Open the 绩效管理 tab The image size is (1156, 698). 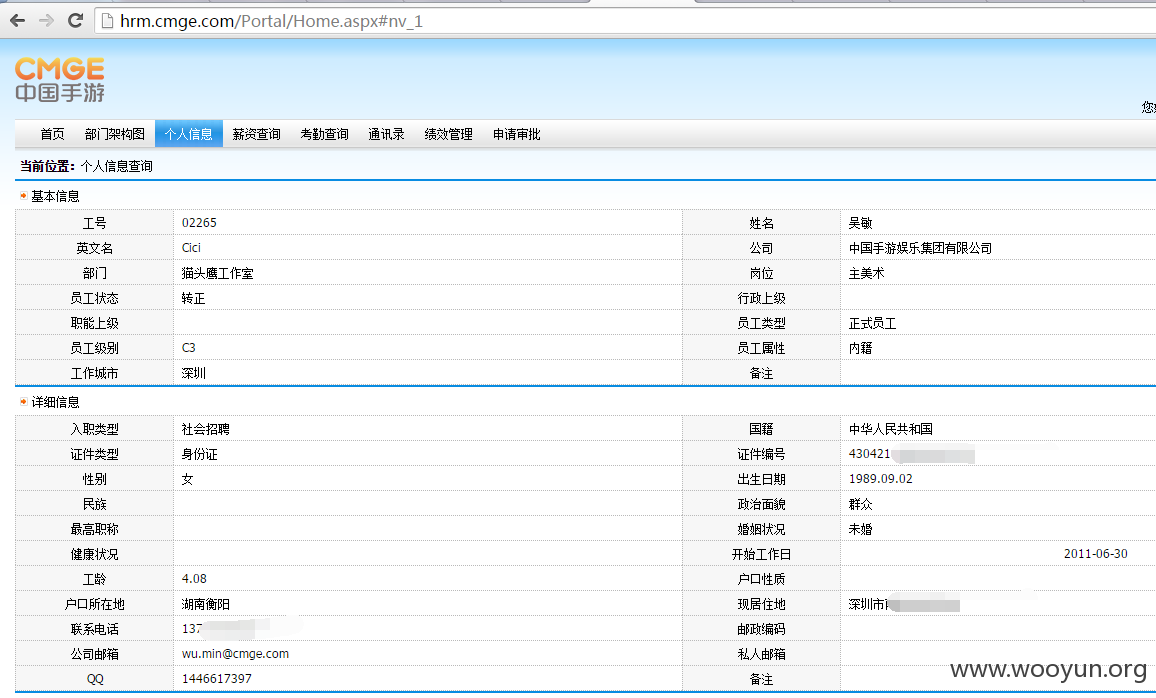click(448, 134)
